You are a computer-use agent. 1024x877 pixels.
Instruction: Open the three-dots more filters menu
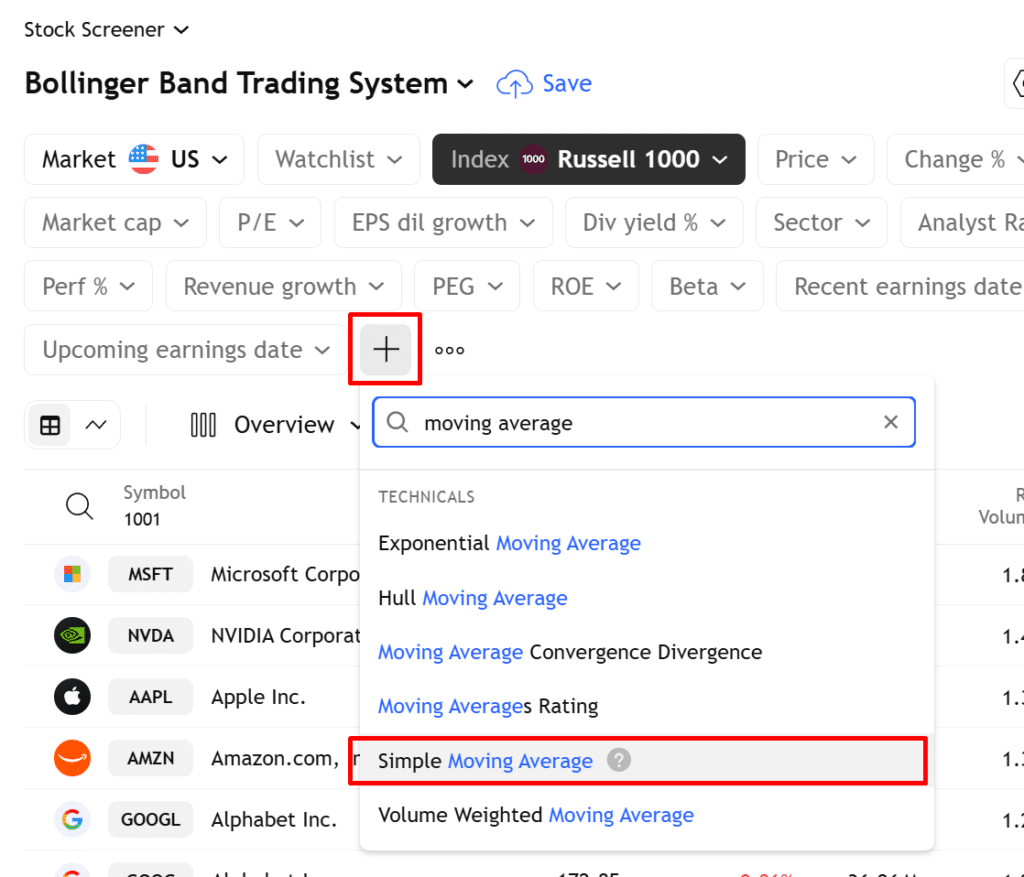coord(449,351)
